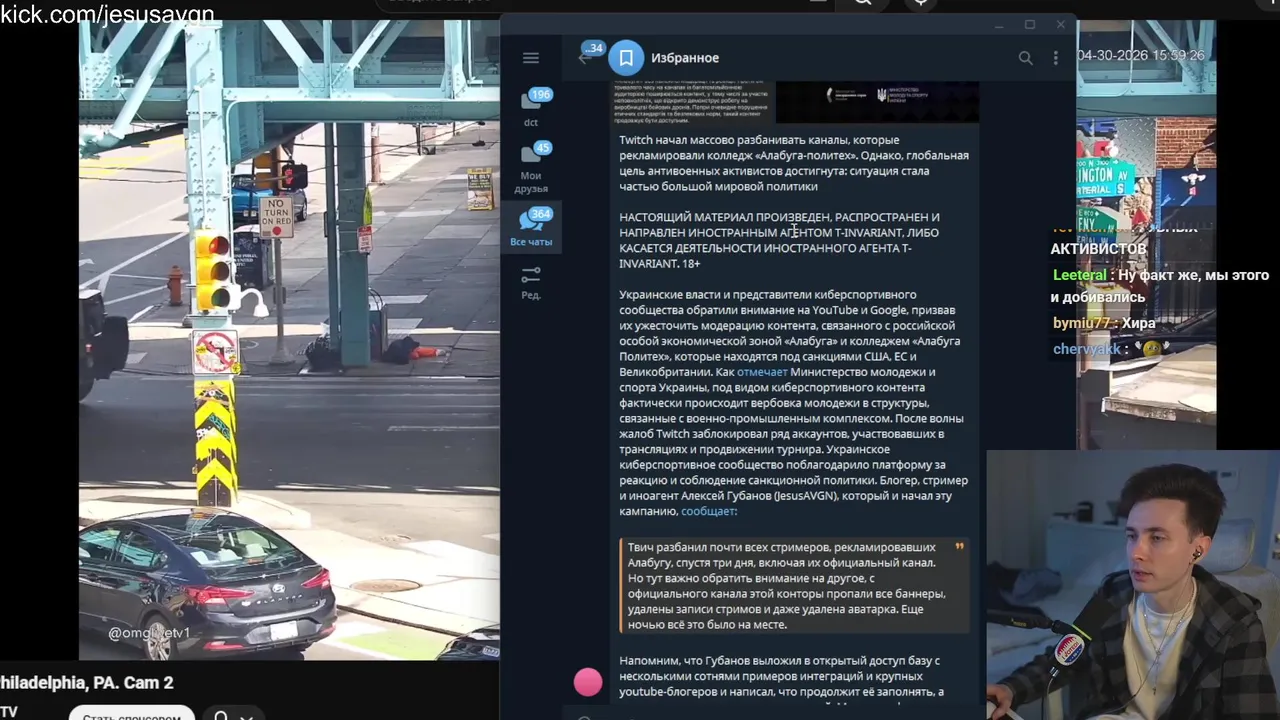Click the notification bell next to Стать спонсором
Screen dimensions: 1280x720
pos(221,715)
